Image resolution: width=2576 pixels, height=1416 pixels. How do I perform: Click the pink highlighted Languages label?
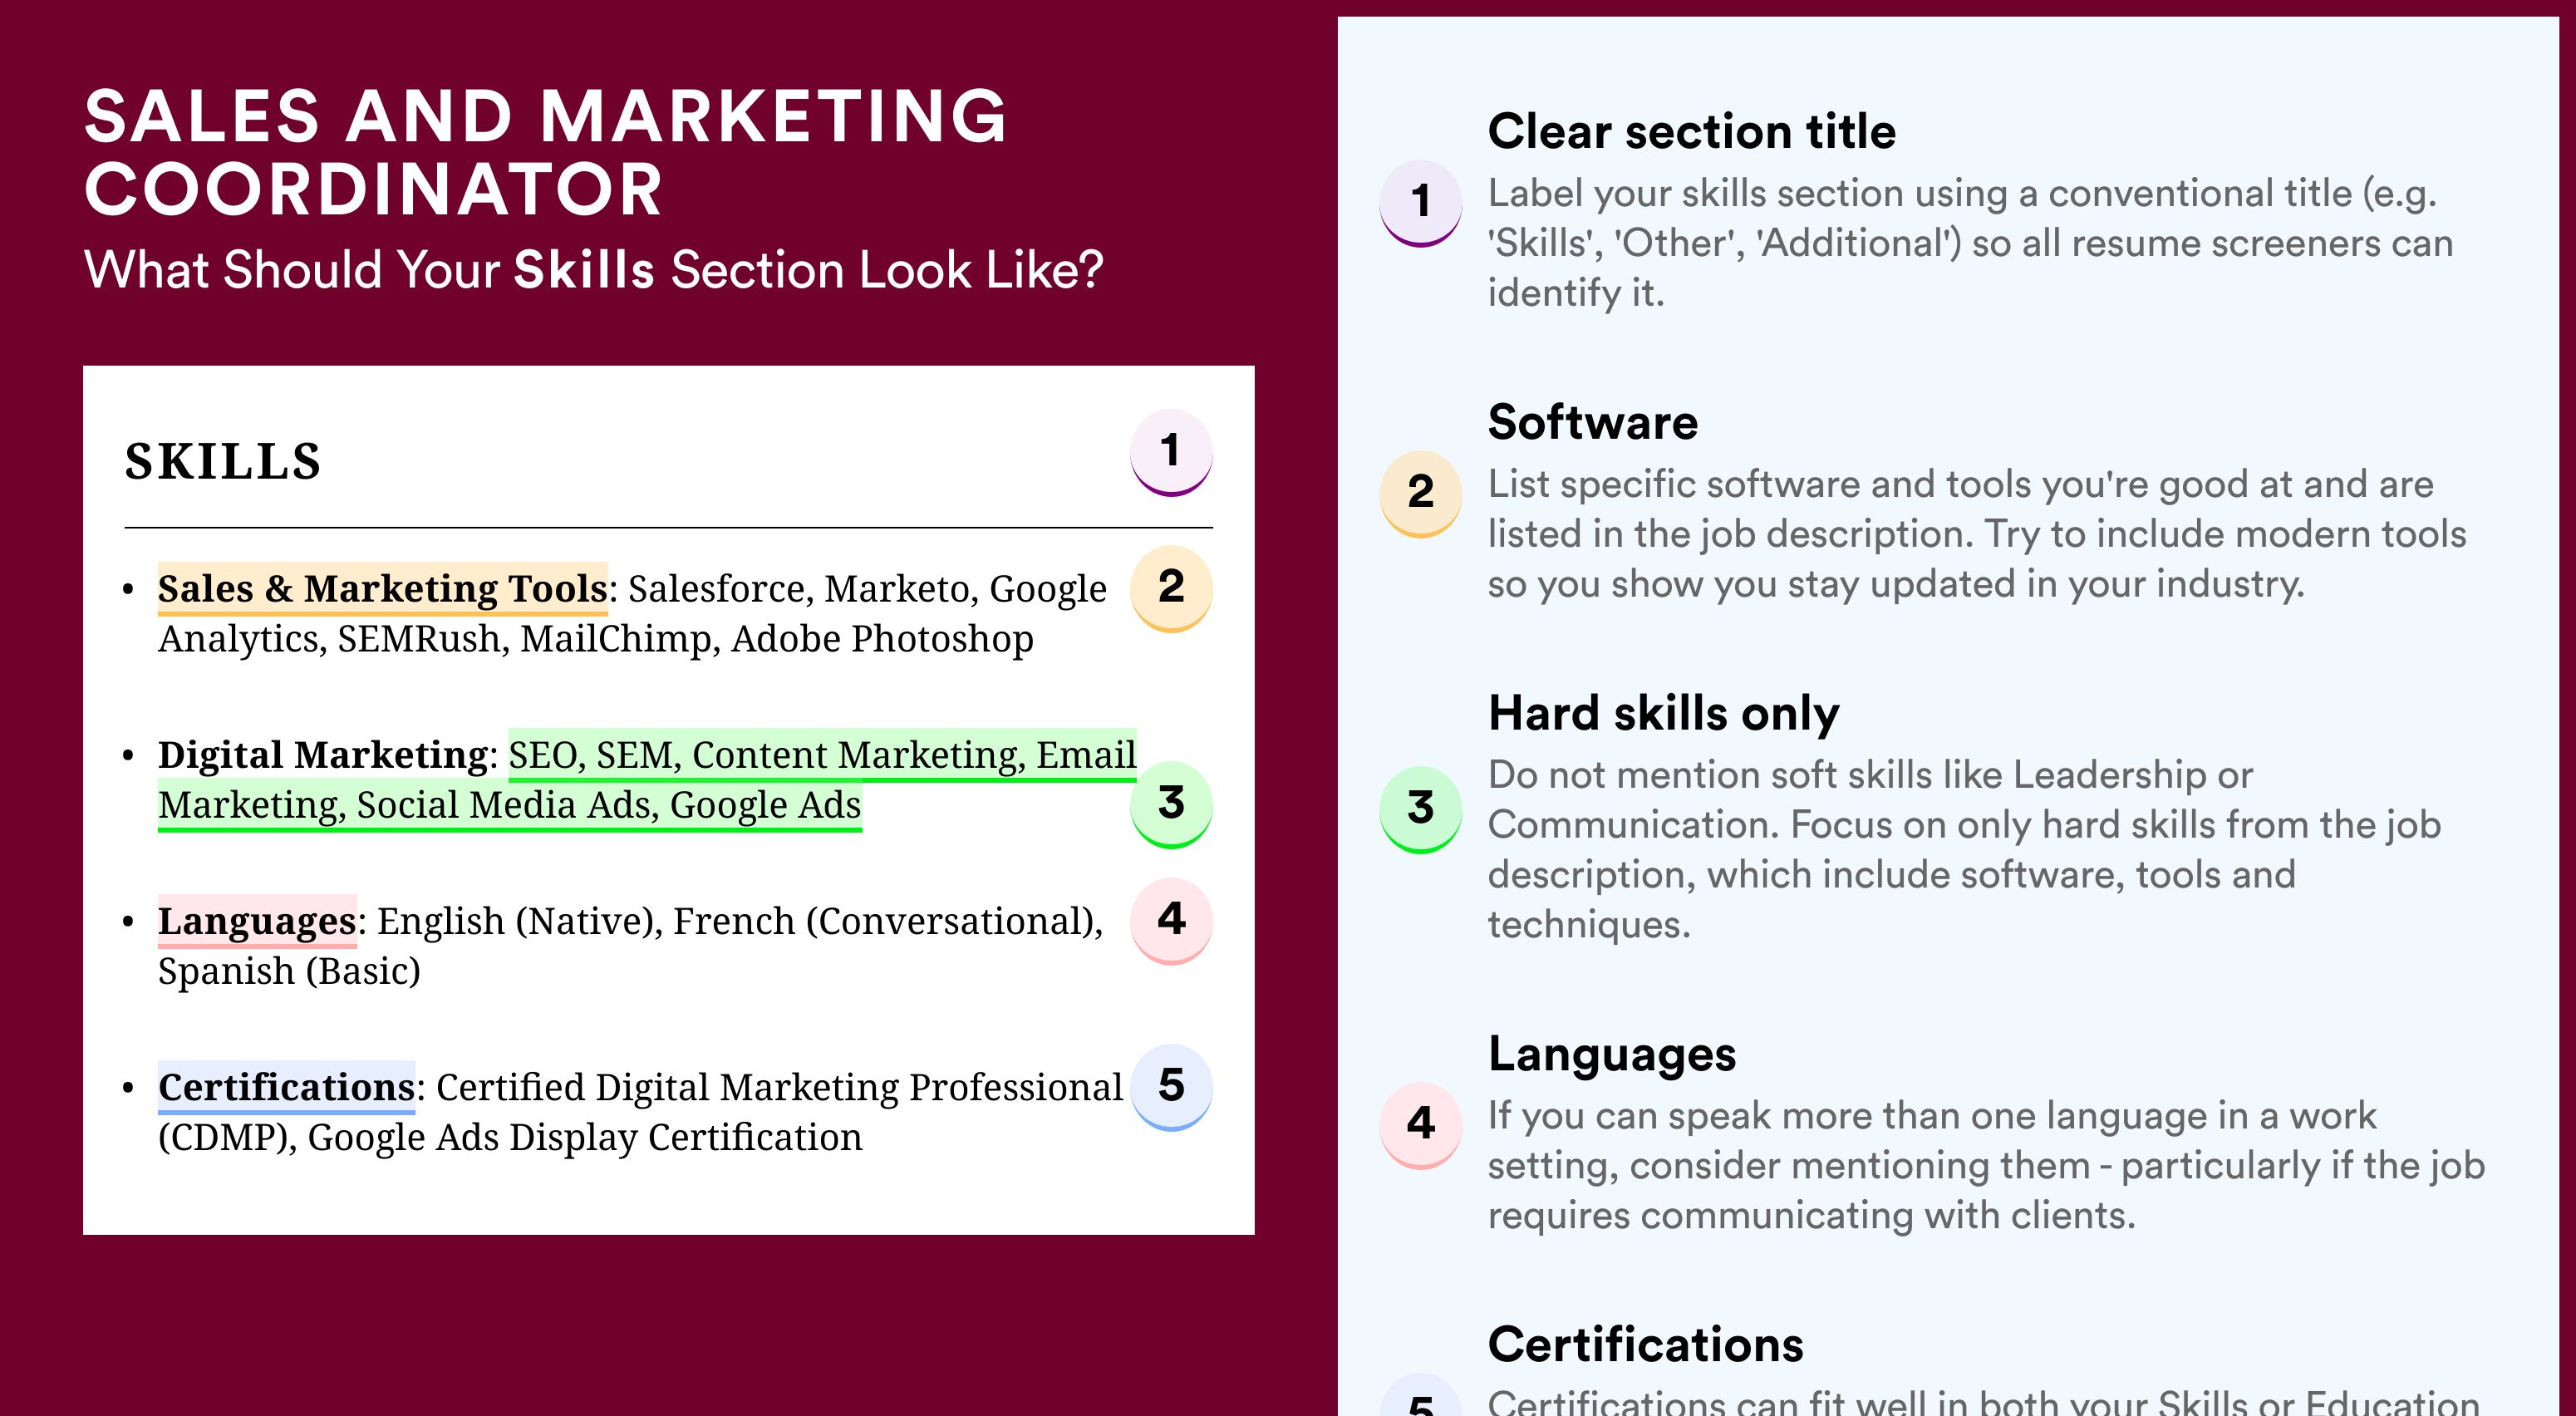point(257,920)
